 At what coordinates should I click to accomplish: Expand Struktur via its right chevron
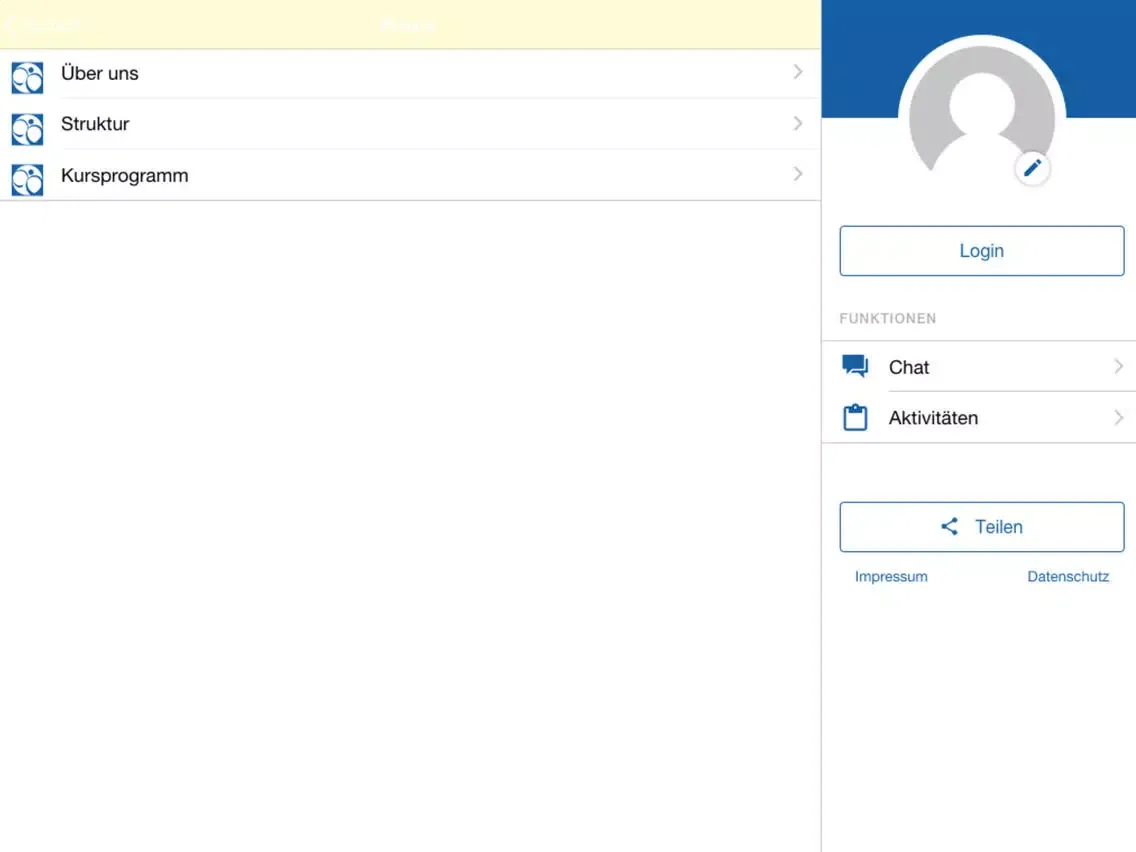[798, 123]
